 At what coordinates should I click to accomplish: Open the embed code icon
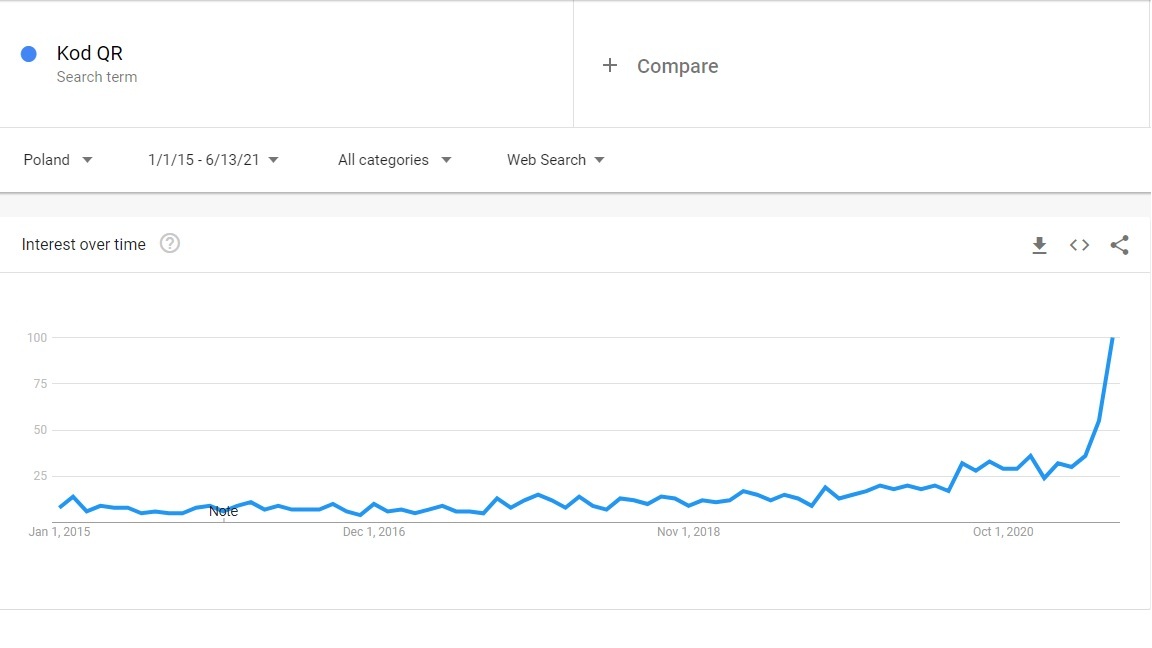tap(1079, 245)
